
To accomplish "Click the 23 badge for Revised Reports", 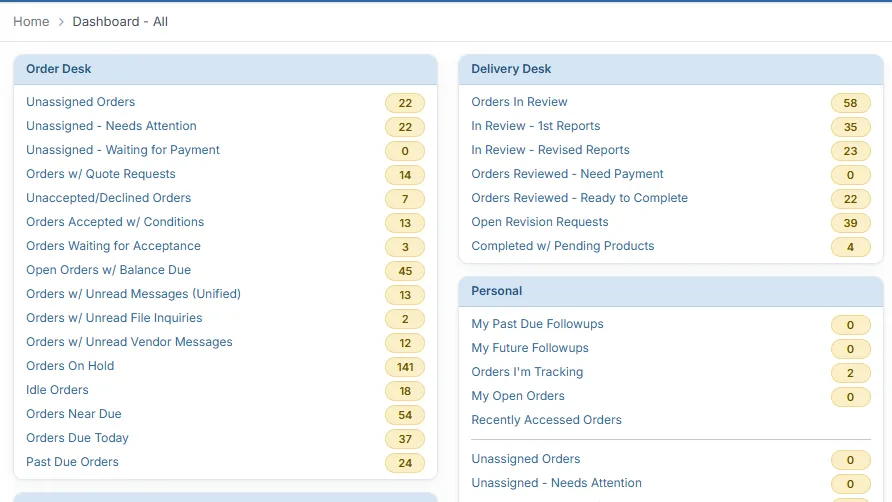I will pyautogui.click(x=850, y=151).
